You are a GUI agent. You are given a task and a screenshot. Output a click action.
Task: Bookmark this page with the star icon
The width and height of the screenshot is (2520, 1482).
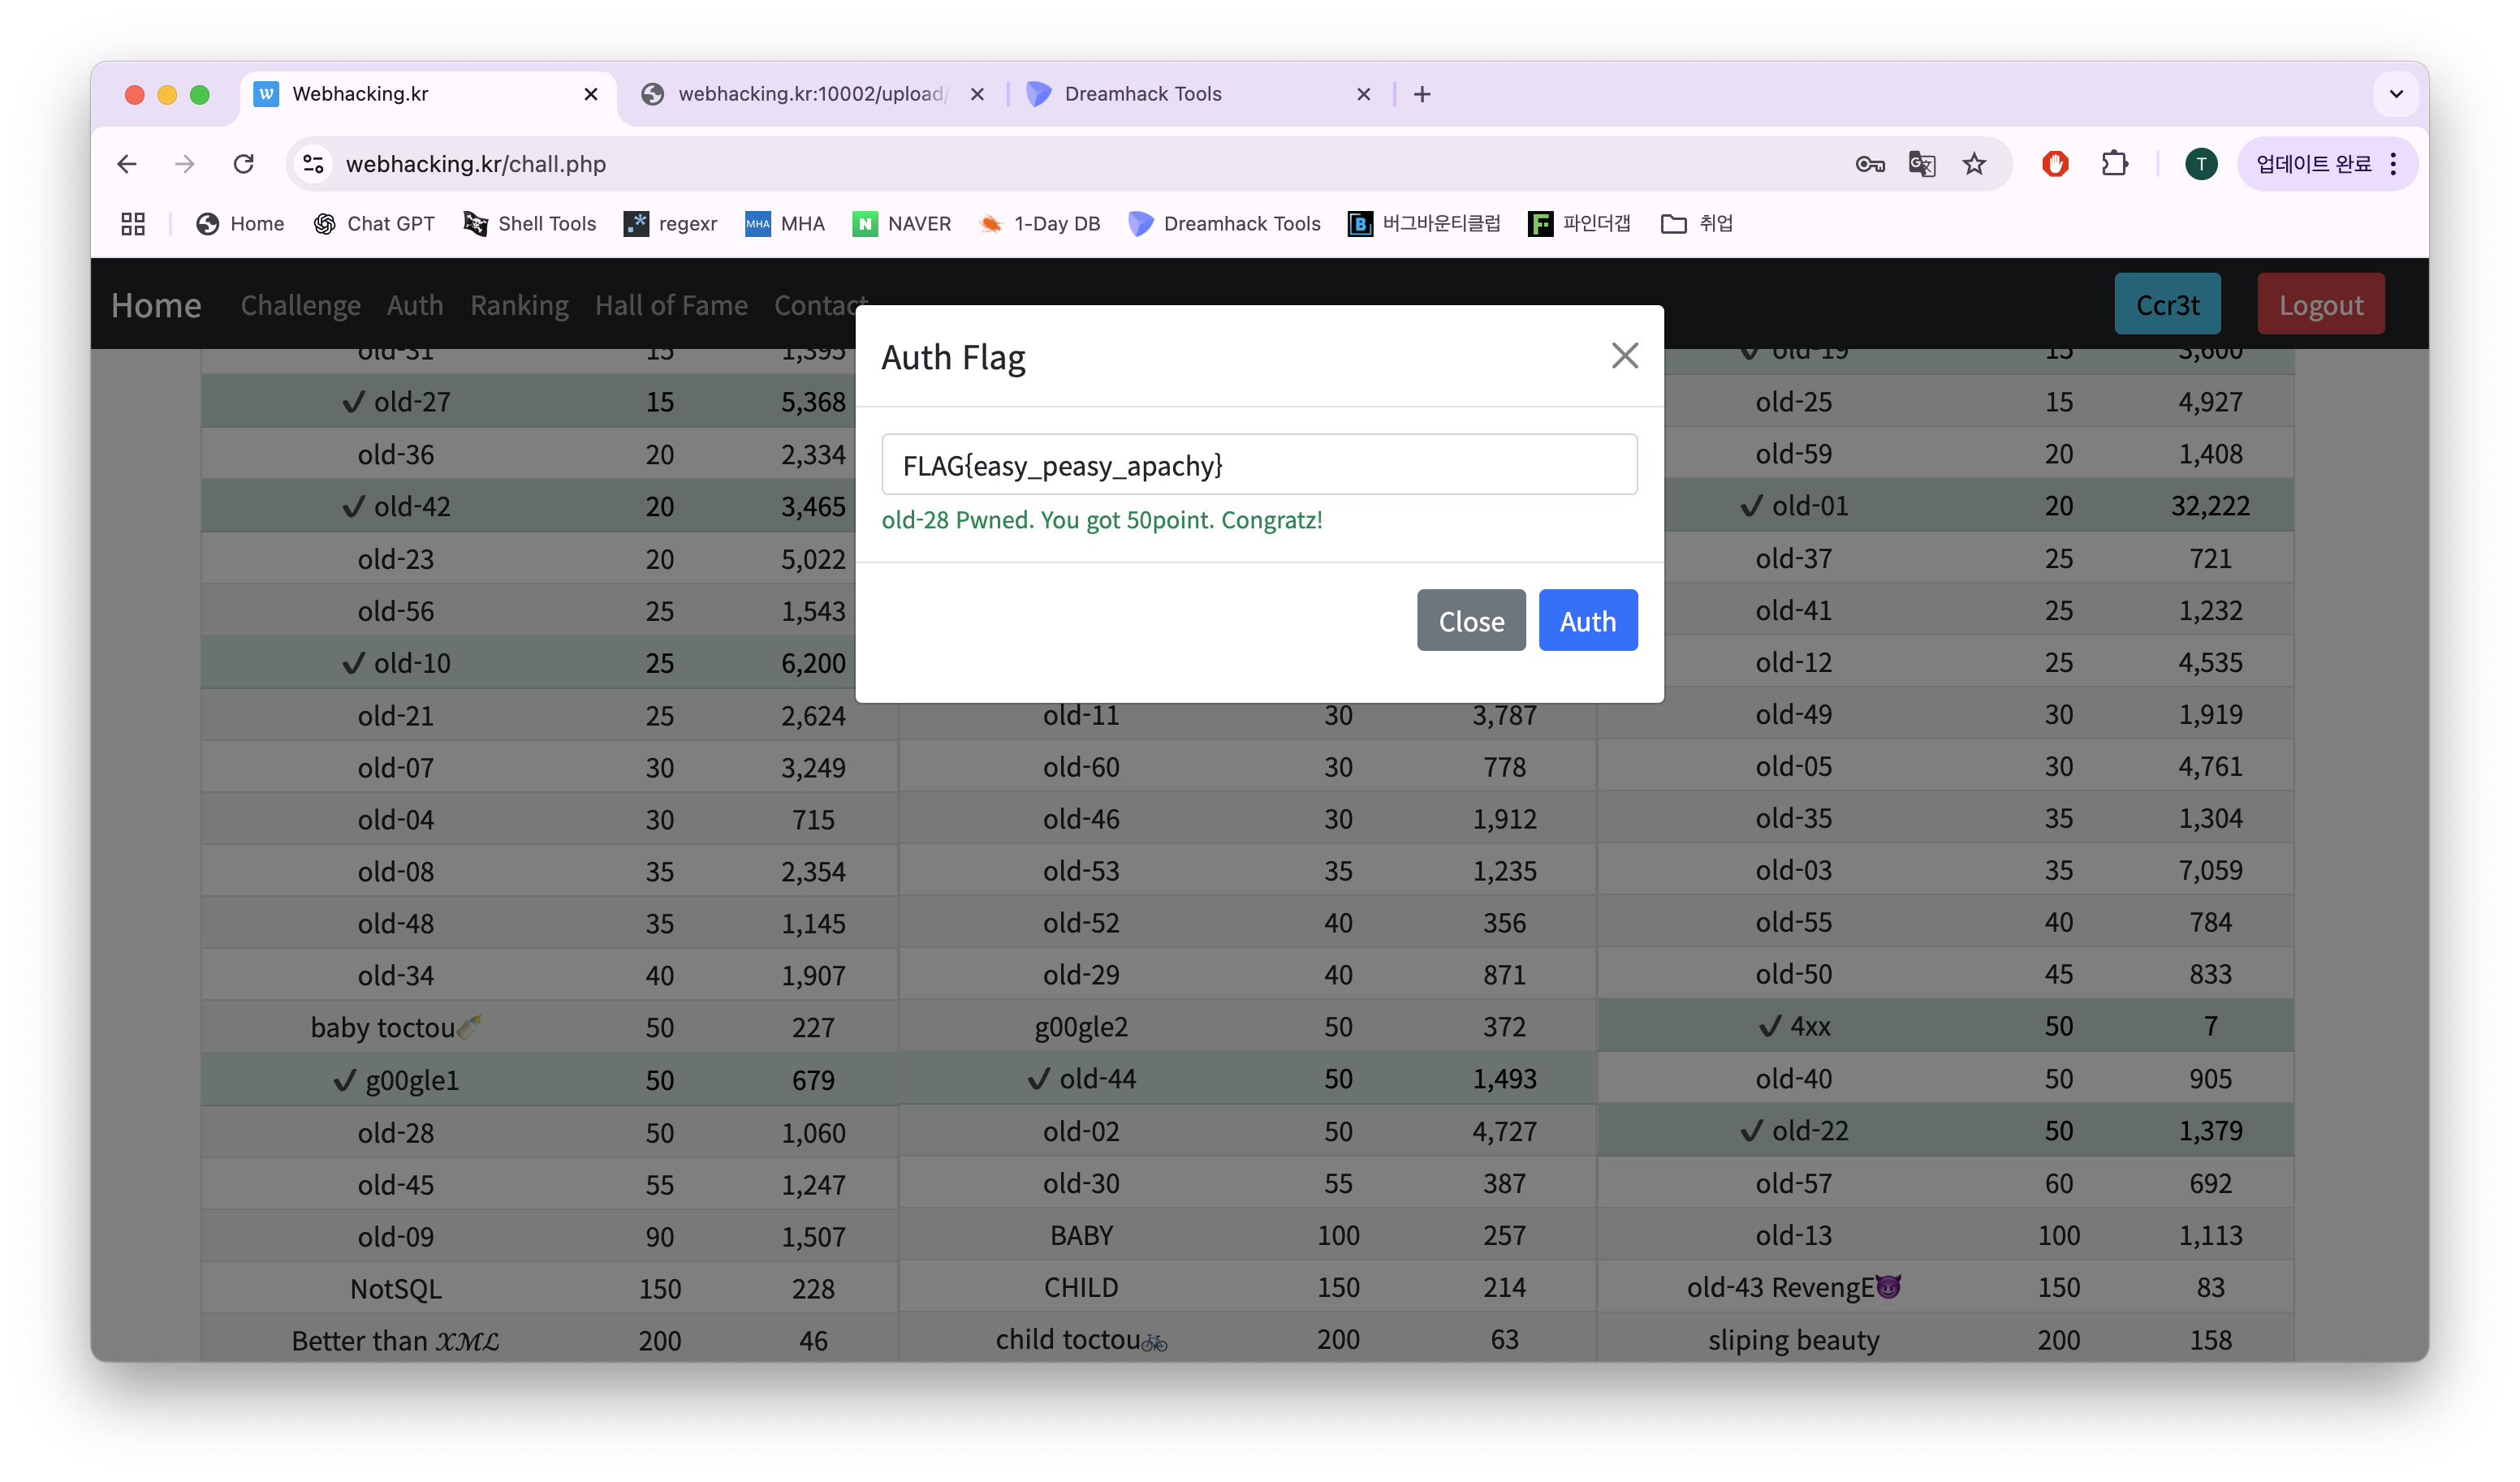(1974, 164)
